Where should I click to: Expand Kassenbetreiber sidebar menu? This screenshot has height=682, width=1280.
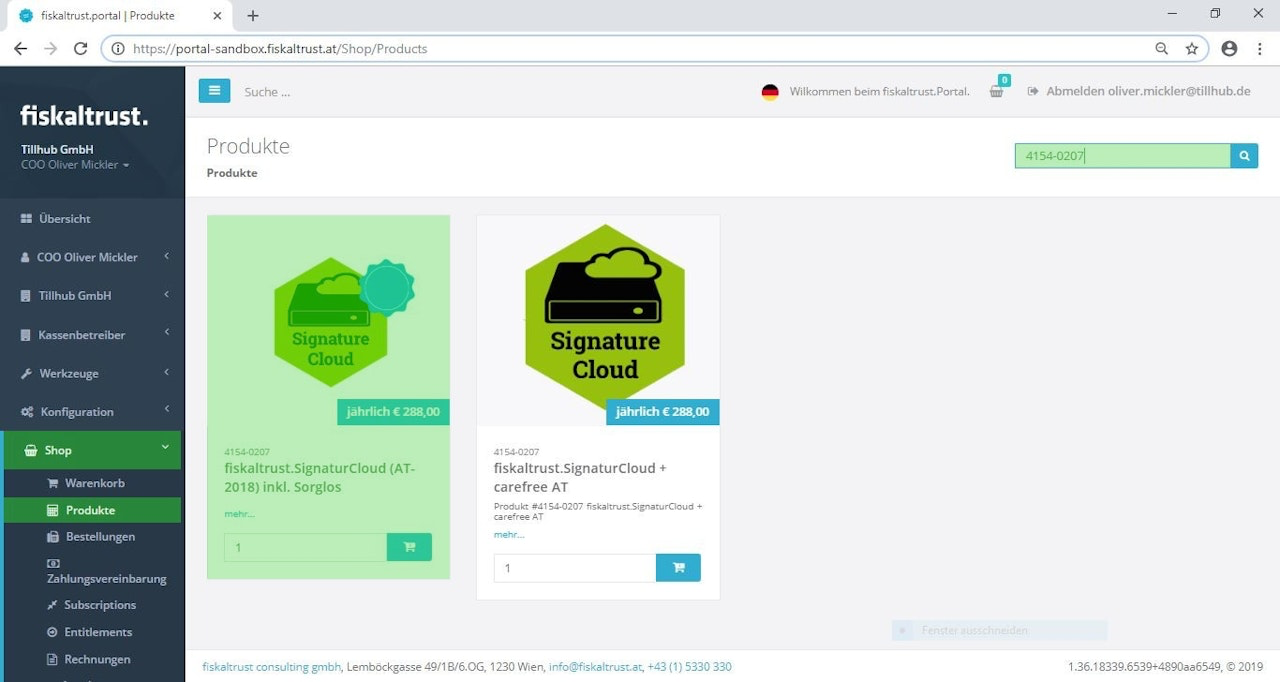click(x=92, y=335)
